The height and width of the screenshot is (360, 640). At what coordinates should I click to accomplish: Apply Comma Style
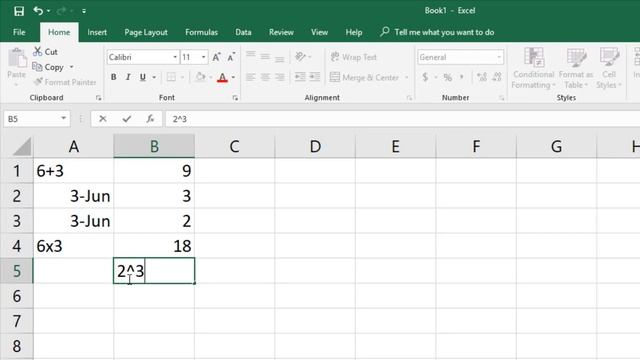462,77
